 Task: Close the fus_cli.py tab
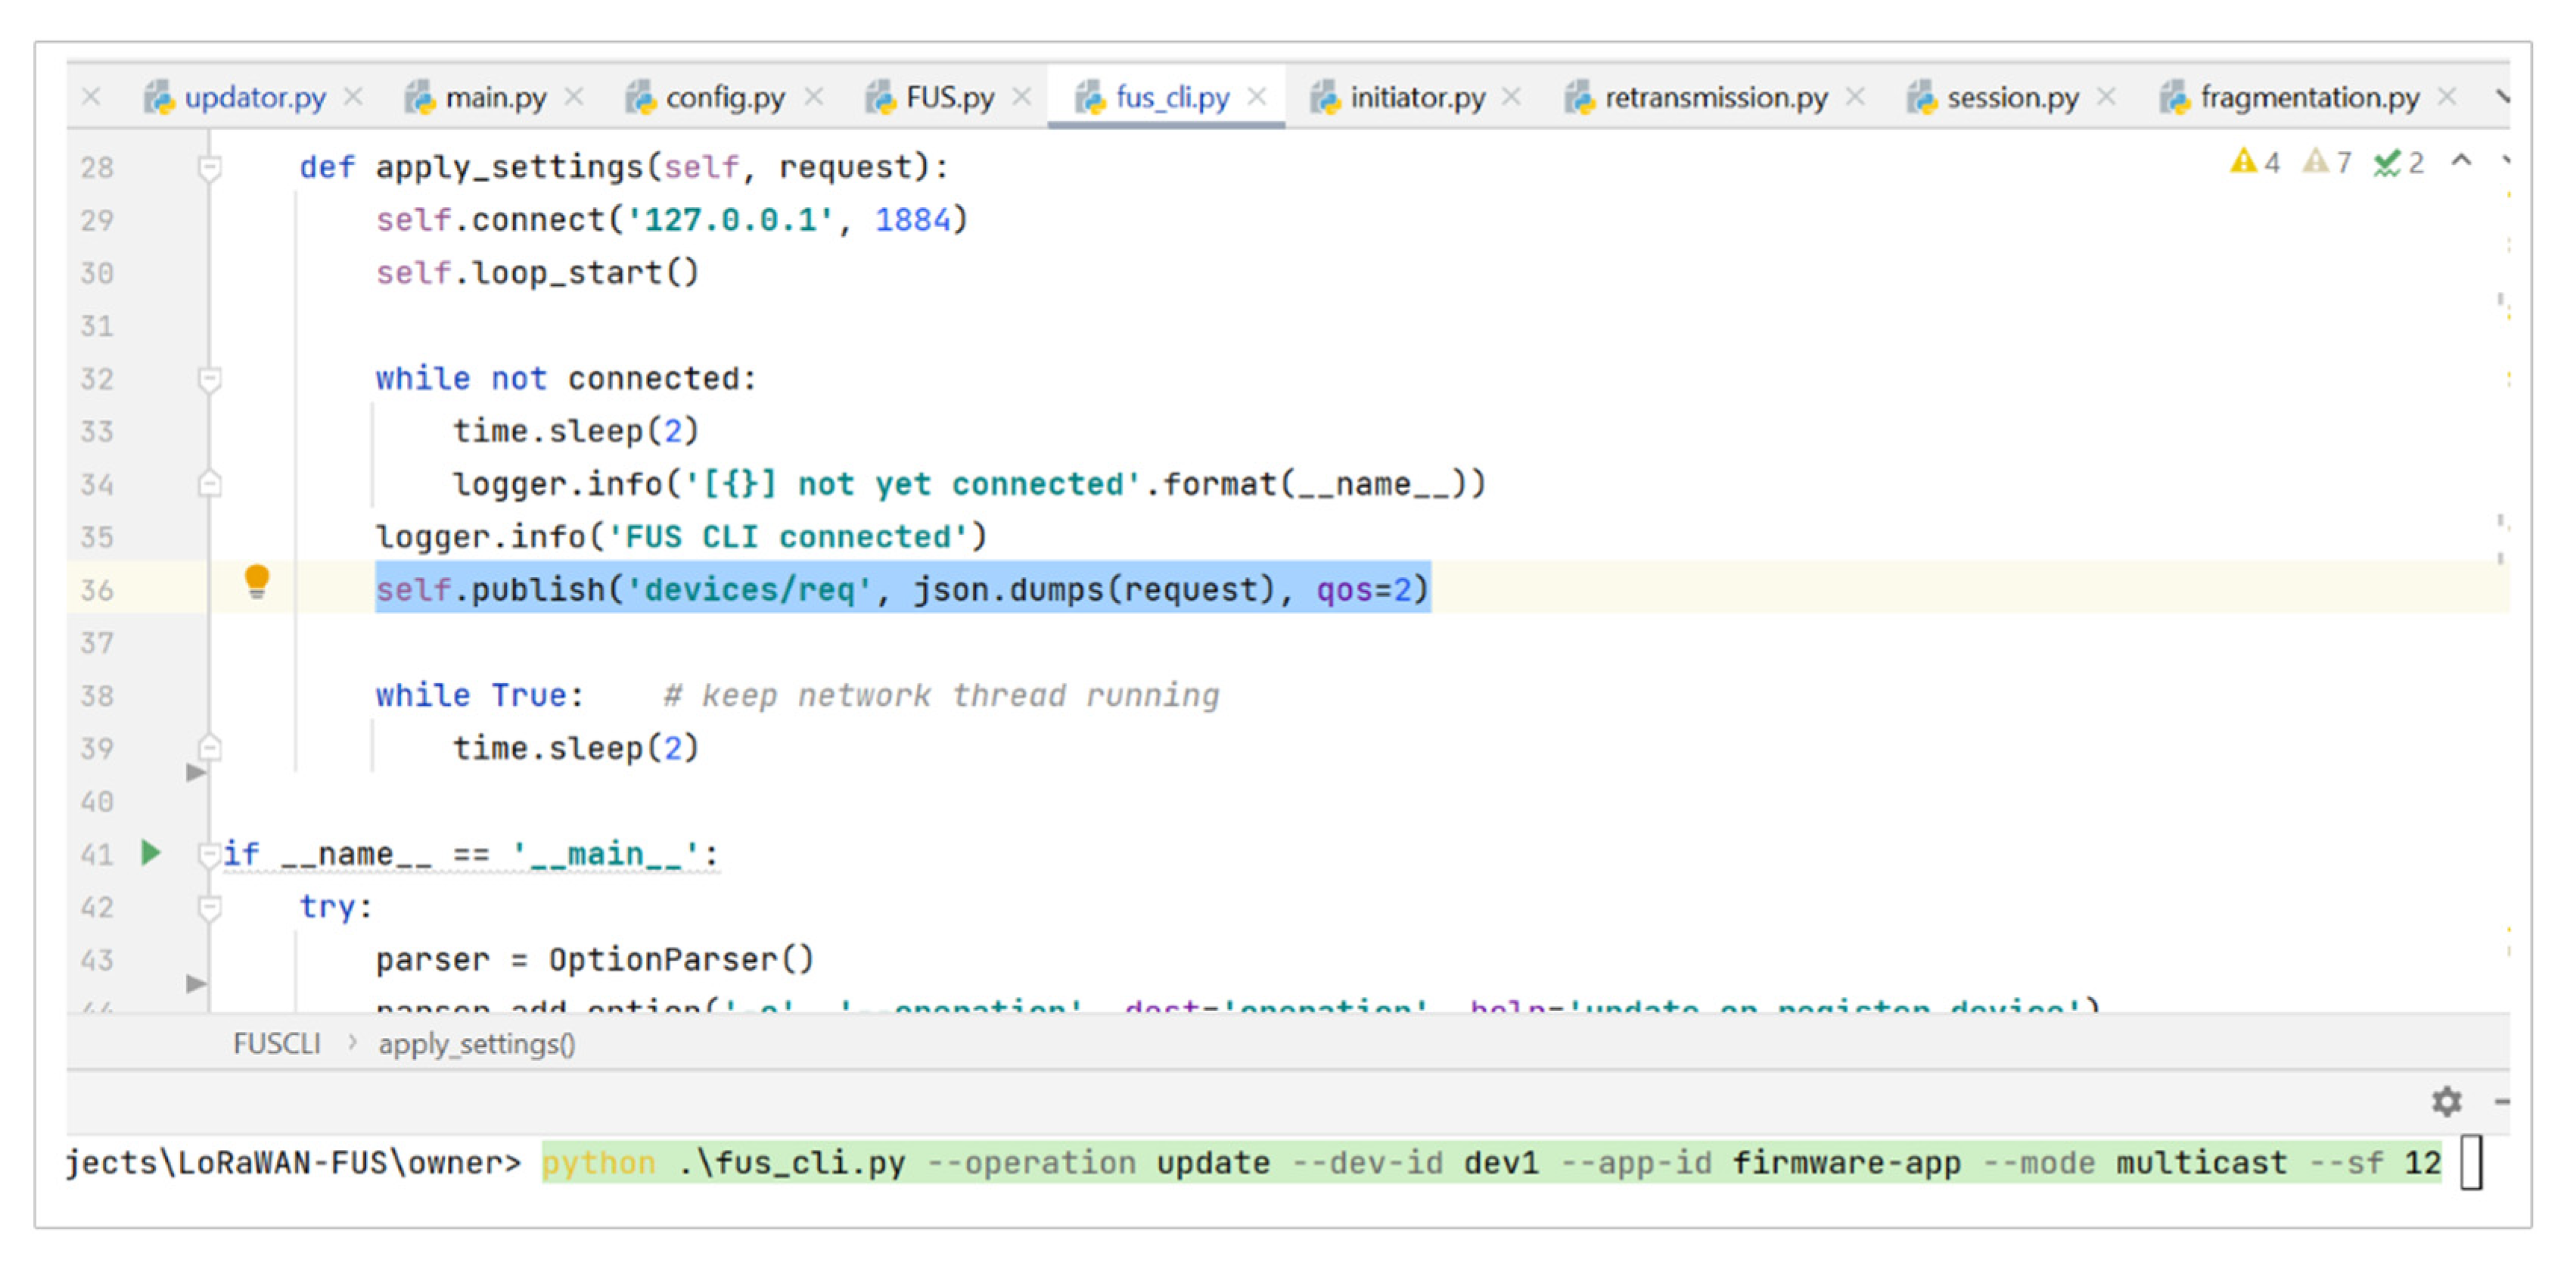pos(1257,97)
